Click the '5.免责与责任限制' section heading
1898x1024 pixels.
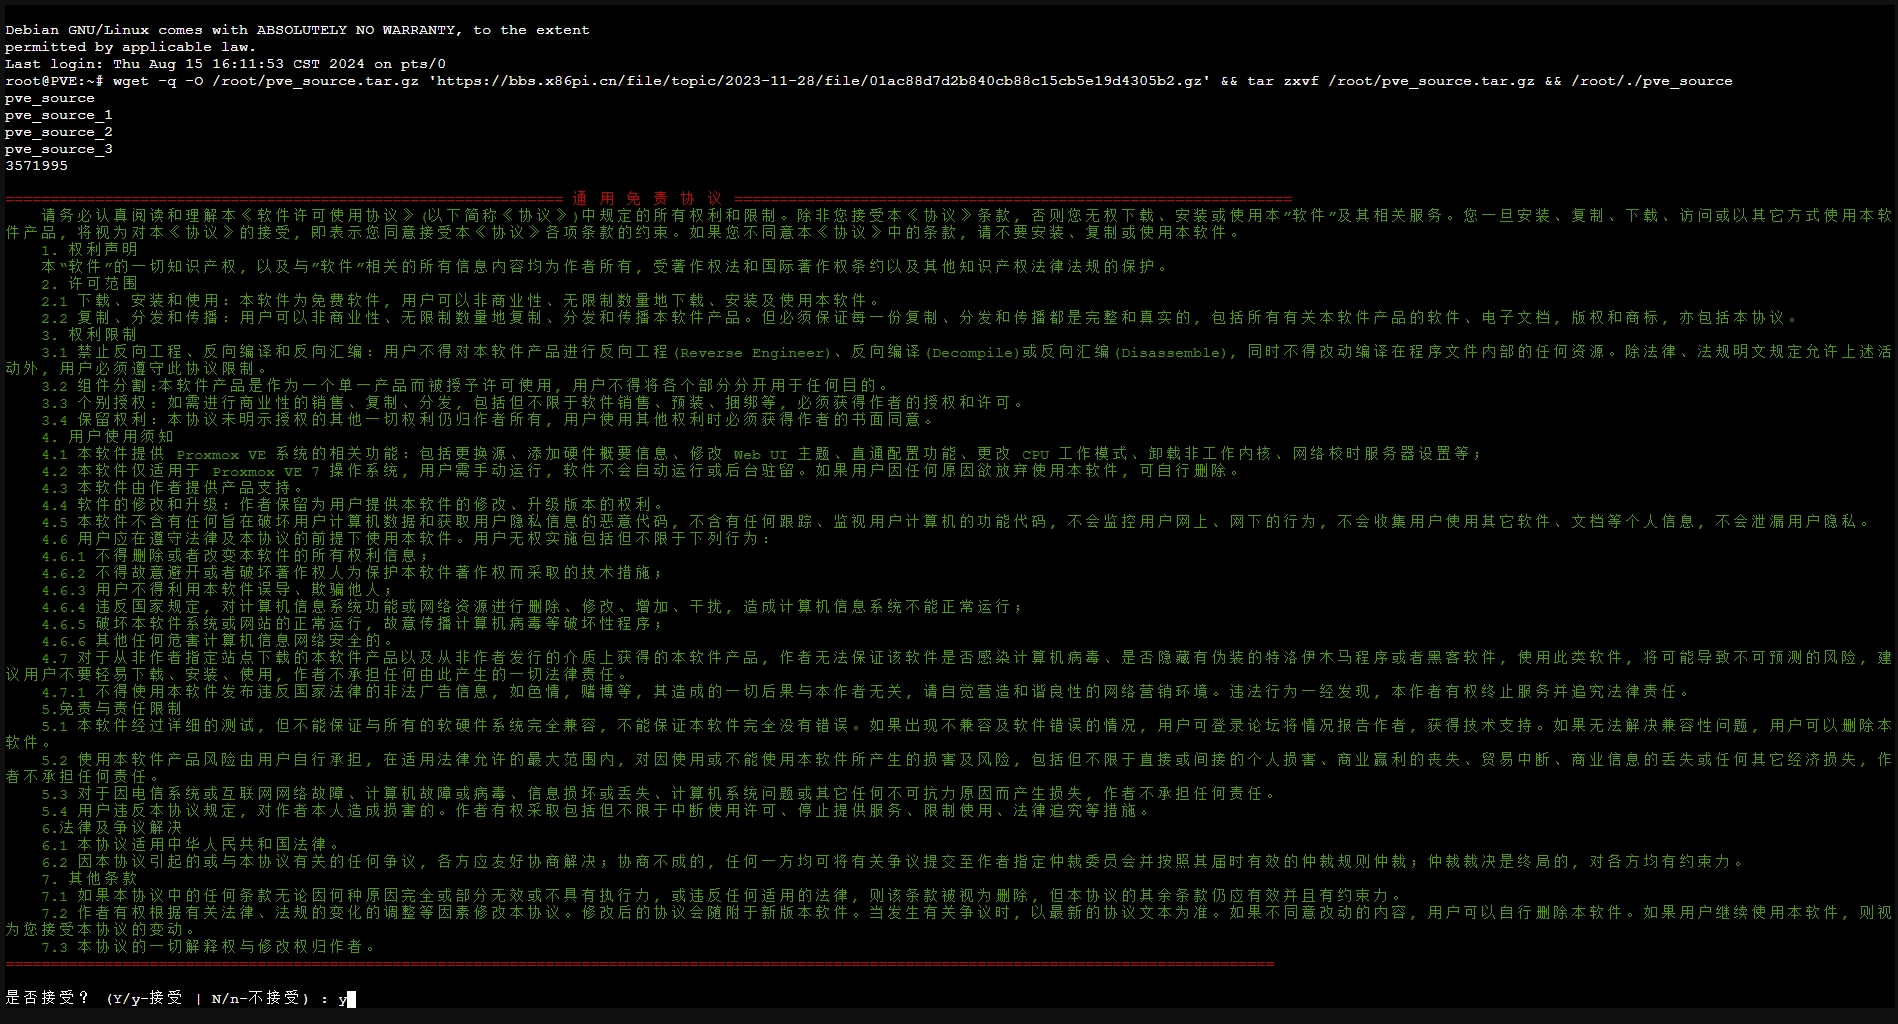(112, 709)
